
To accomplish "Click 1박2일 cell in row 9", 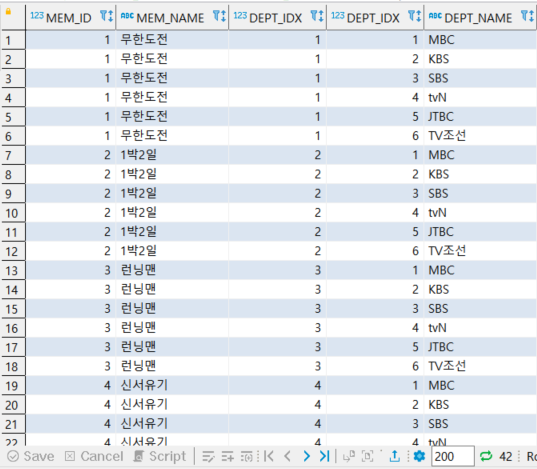I will click(172, 193).
